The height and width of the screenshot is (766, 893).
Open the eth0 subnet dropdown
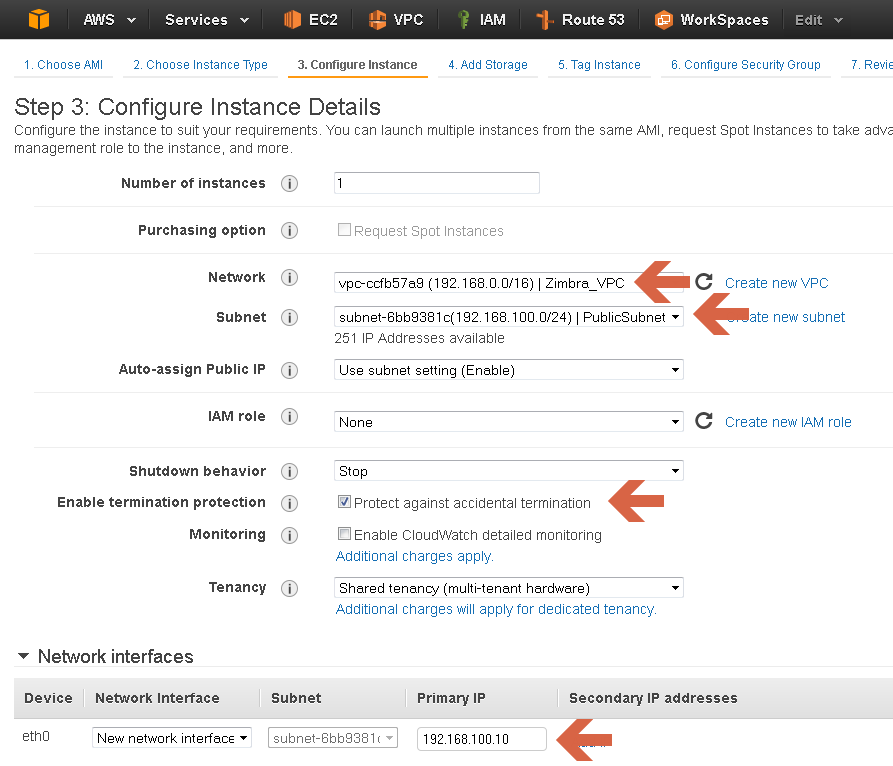tap(333, 738)
